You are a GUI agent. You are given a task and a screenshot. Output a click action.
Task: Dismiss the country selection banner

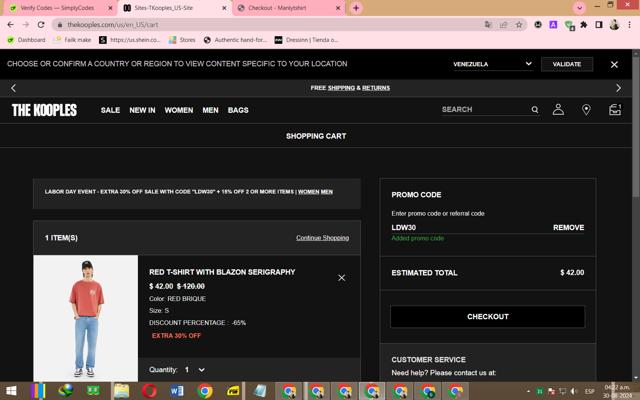614,64
